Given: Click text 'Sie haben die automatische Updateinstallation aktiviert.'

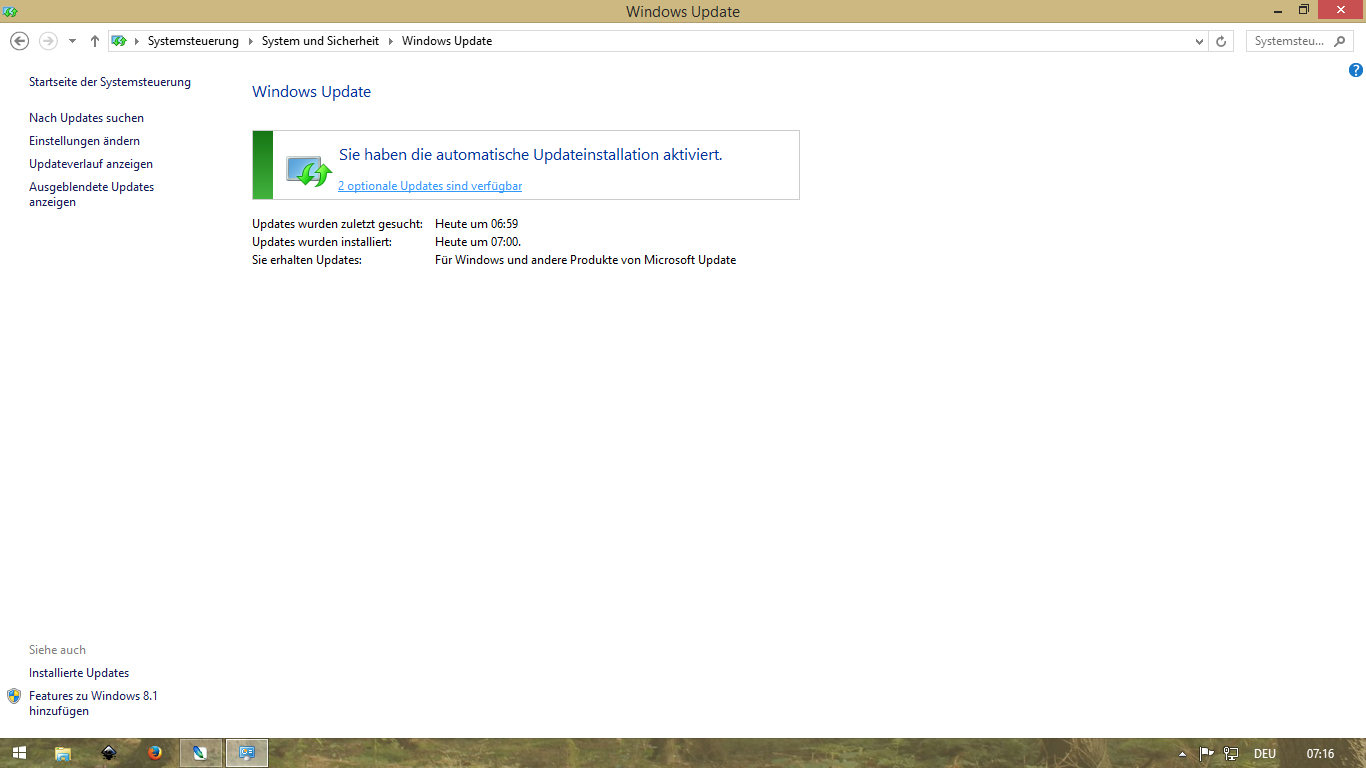Looking at the screenshot, I should click(530, 155).
